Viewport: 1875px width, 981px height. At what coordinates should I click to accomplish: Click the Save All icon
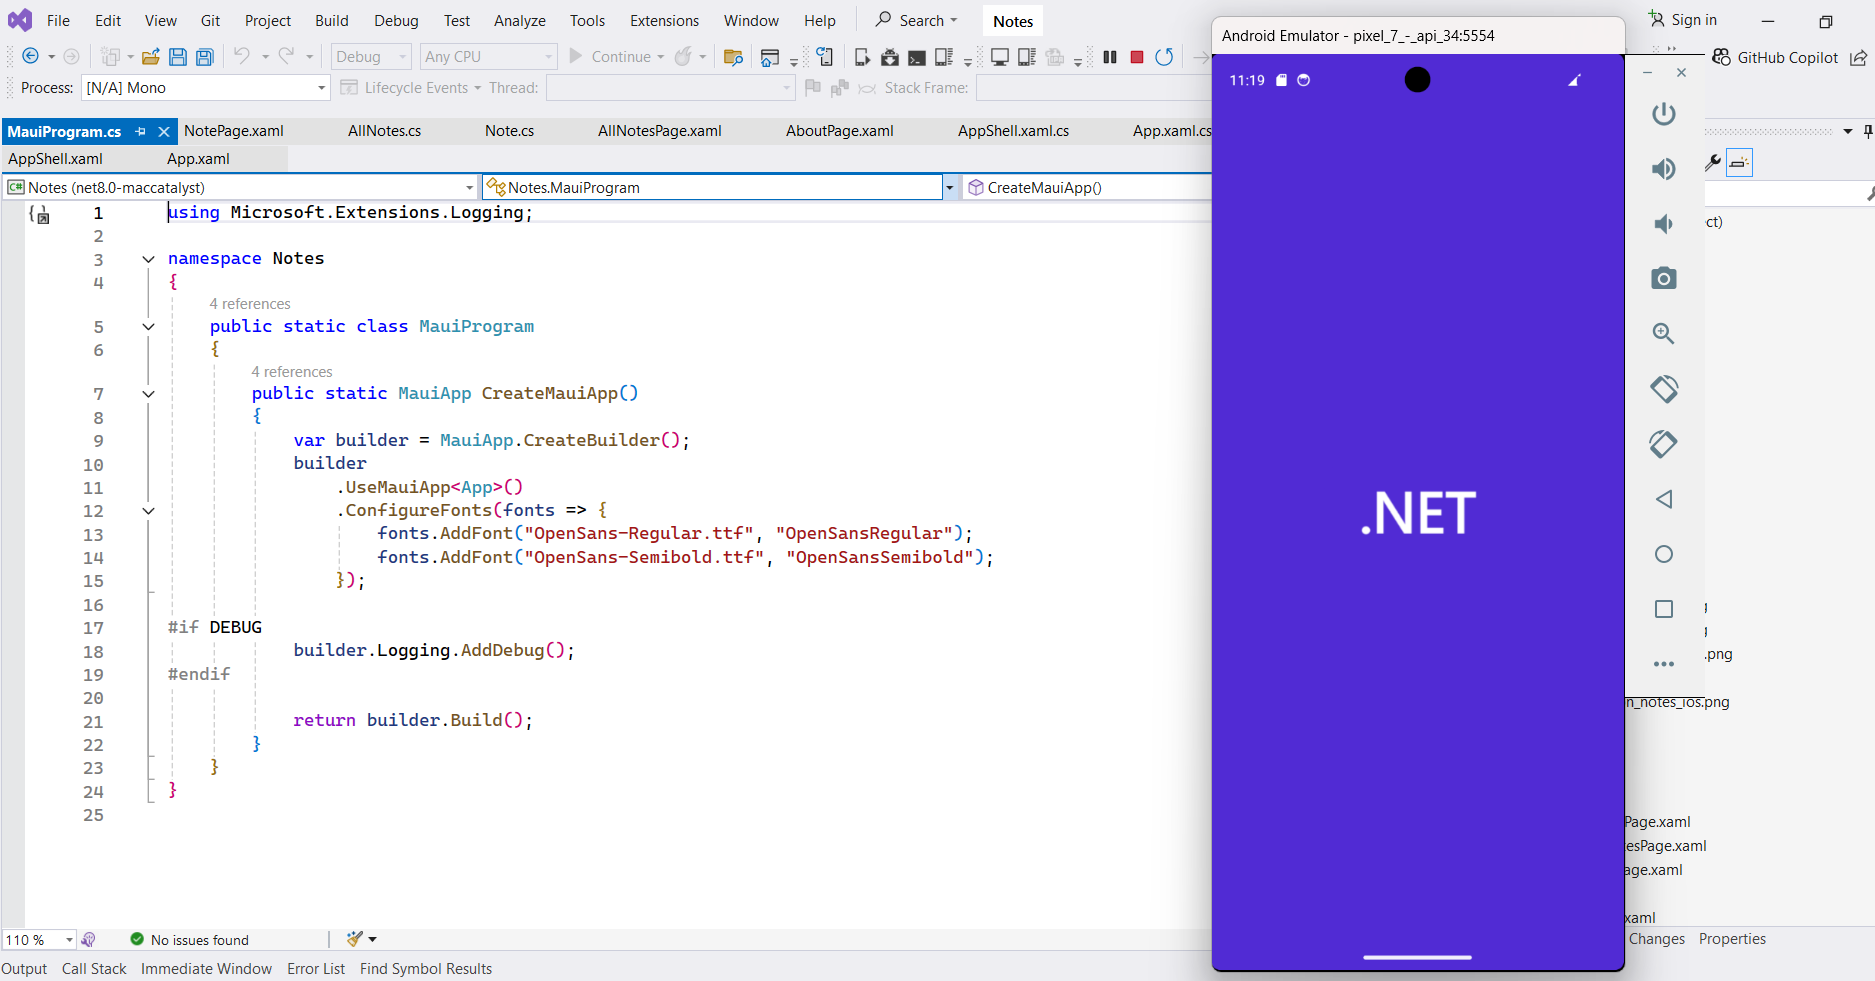pyautogui.click(x=205, y=57)
